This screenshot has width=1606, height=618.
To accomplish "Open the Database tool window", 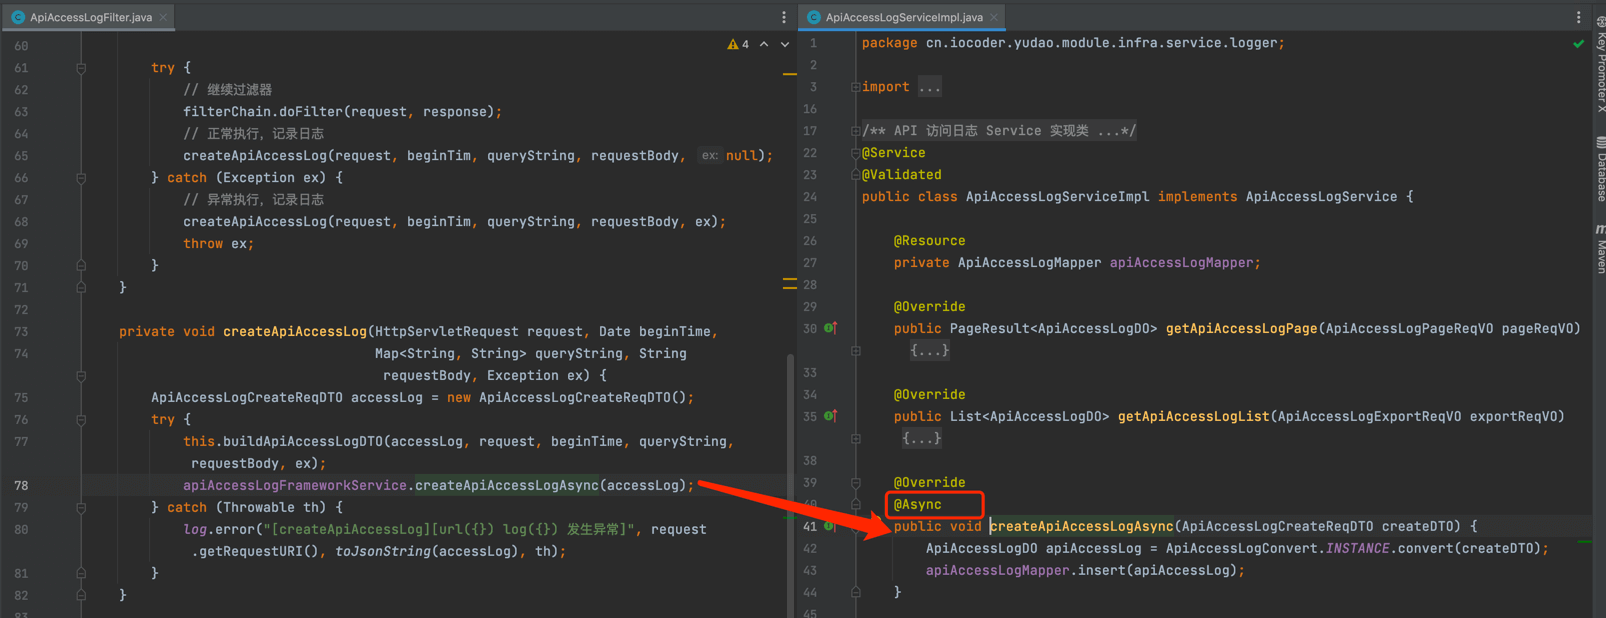I will pos(1599,170).
